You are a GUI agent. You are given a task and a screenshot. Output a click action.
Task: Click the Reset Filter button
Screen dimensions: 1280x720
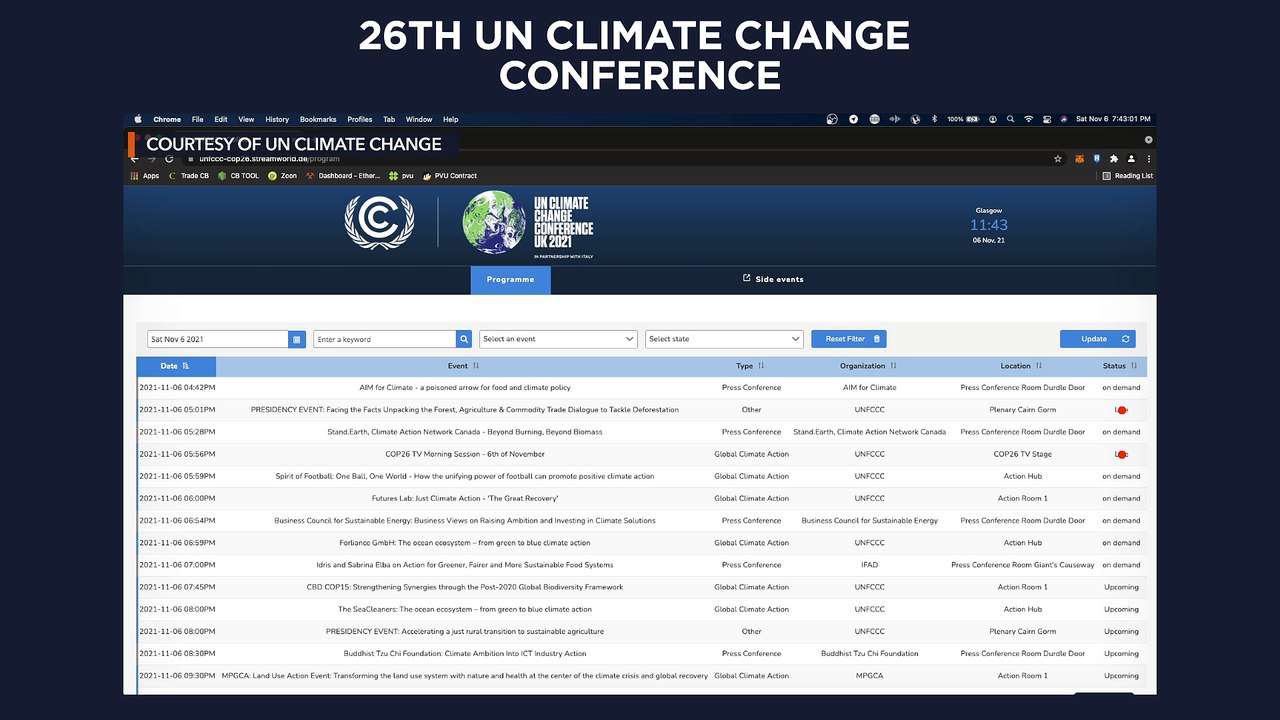[849, 339]
